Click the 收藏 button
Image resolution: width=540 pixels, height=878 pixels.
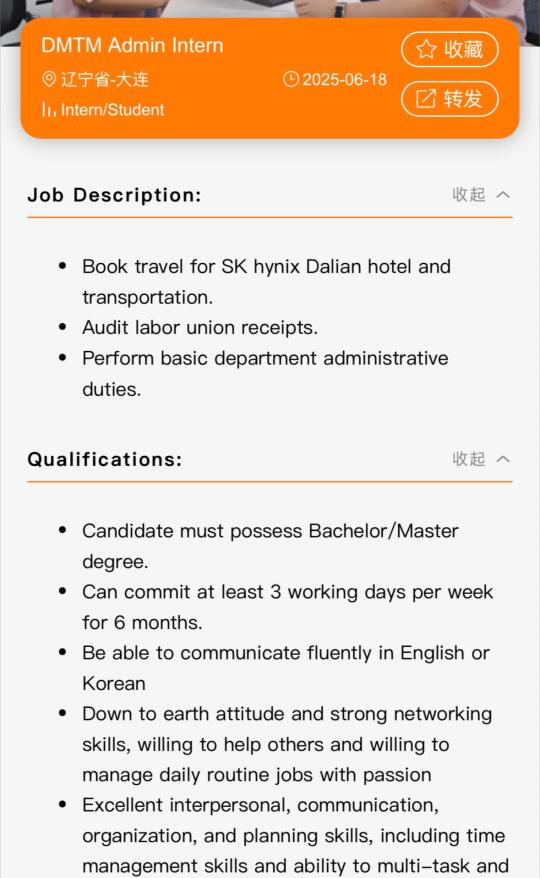click(450, 49)
